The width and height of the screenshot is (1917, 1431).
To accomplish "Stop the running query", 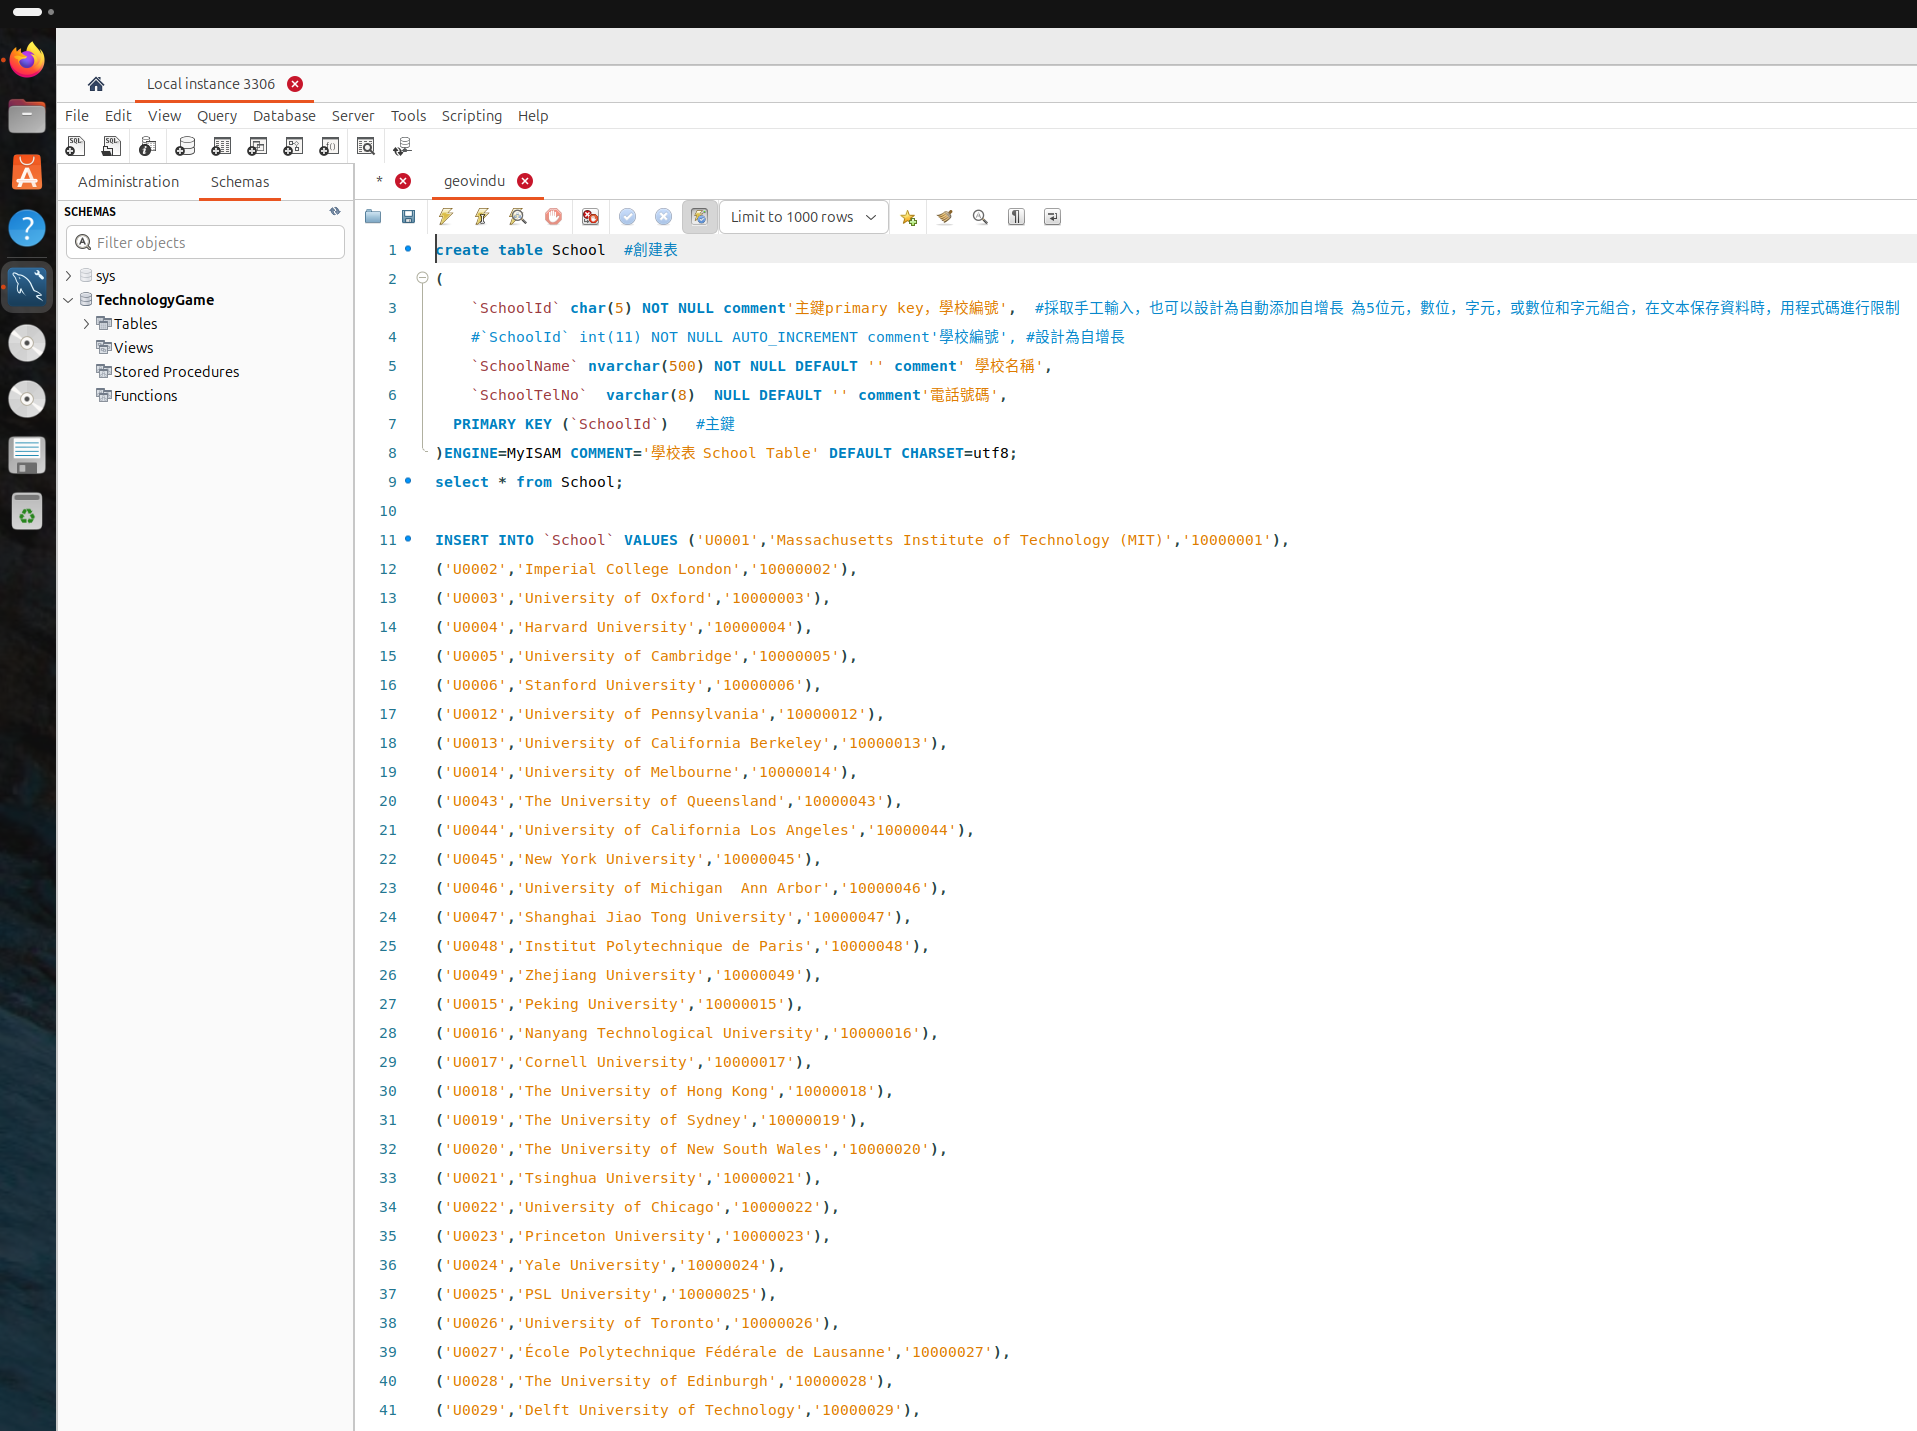I will point(554,217).
